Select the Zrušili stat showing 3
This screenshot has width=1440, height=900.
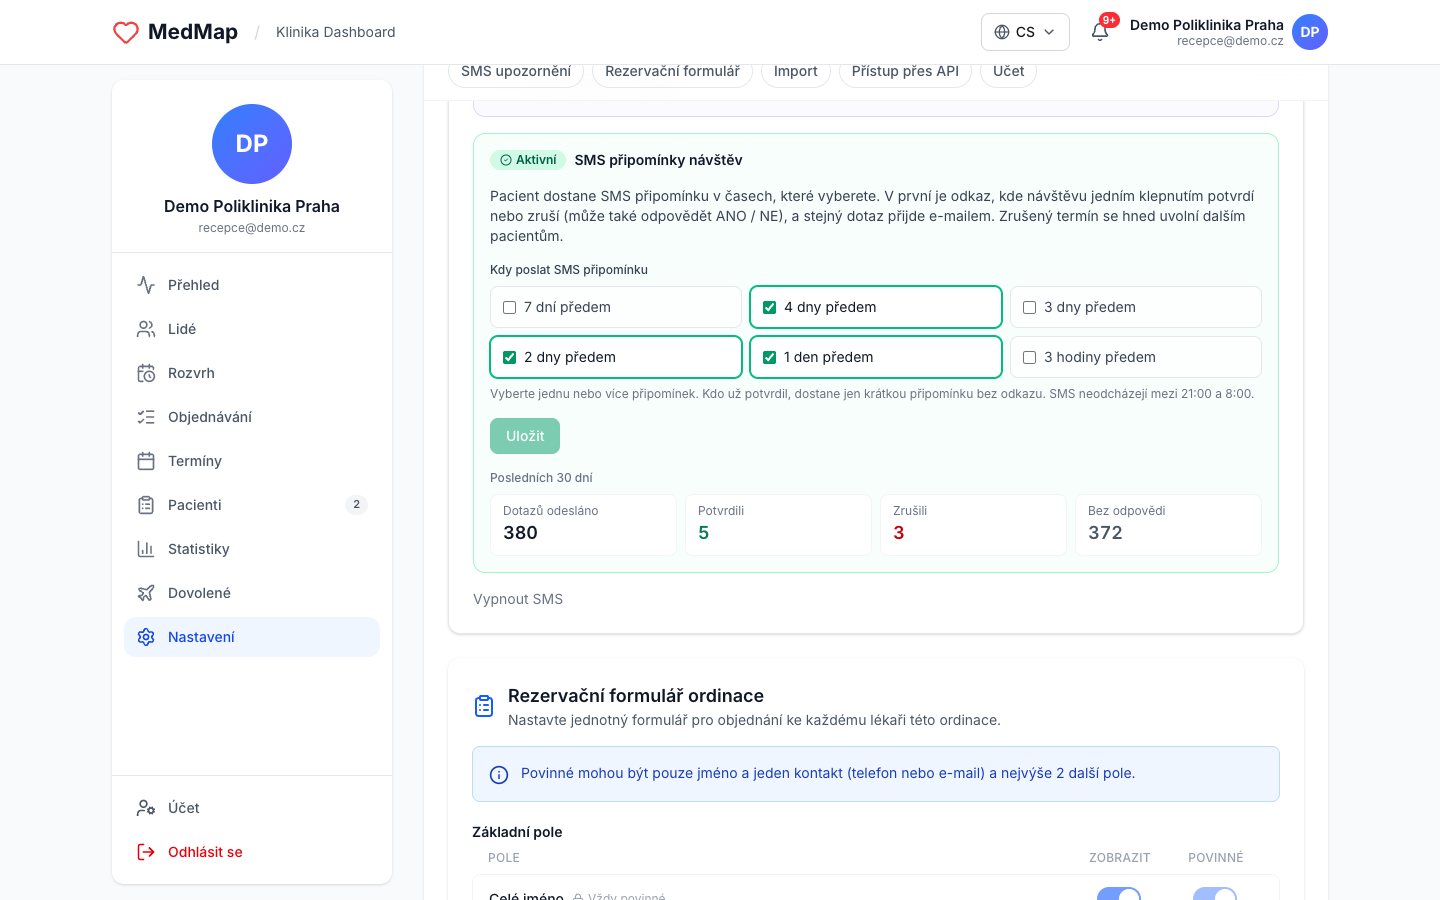pyautogui.click(x=973, y=525)
